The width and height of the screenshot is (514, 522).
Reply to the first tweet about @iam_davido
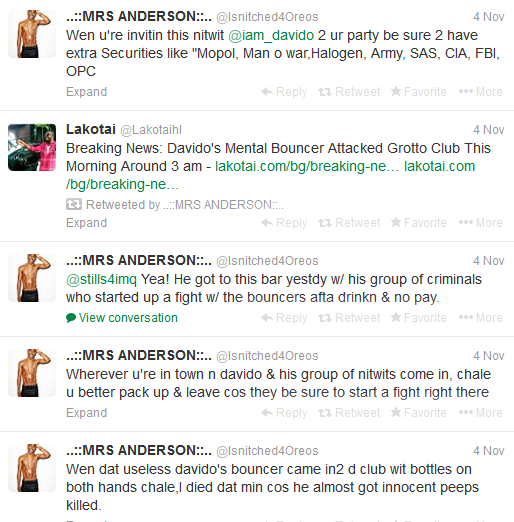coord(284,92)
